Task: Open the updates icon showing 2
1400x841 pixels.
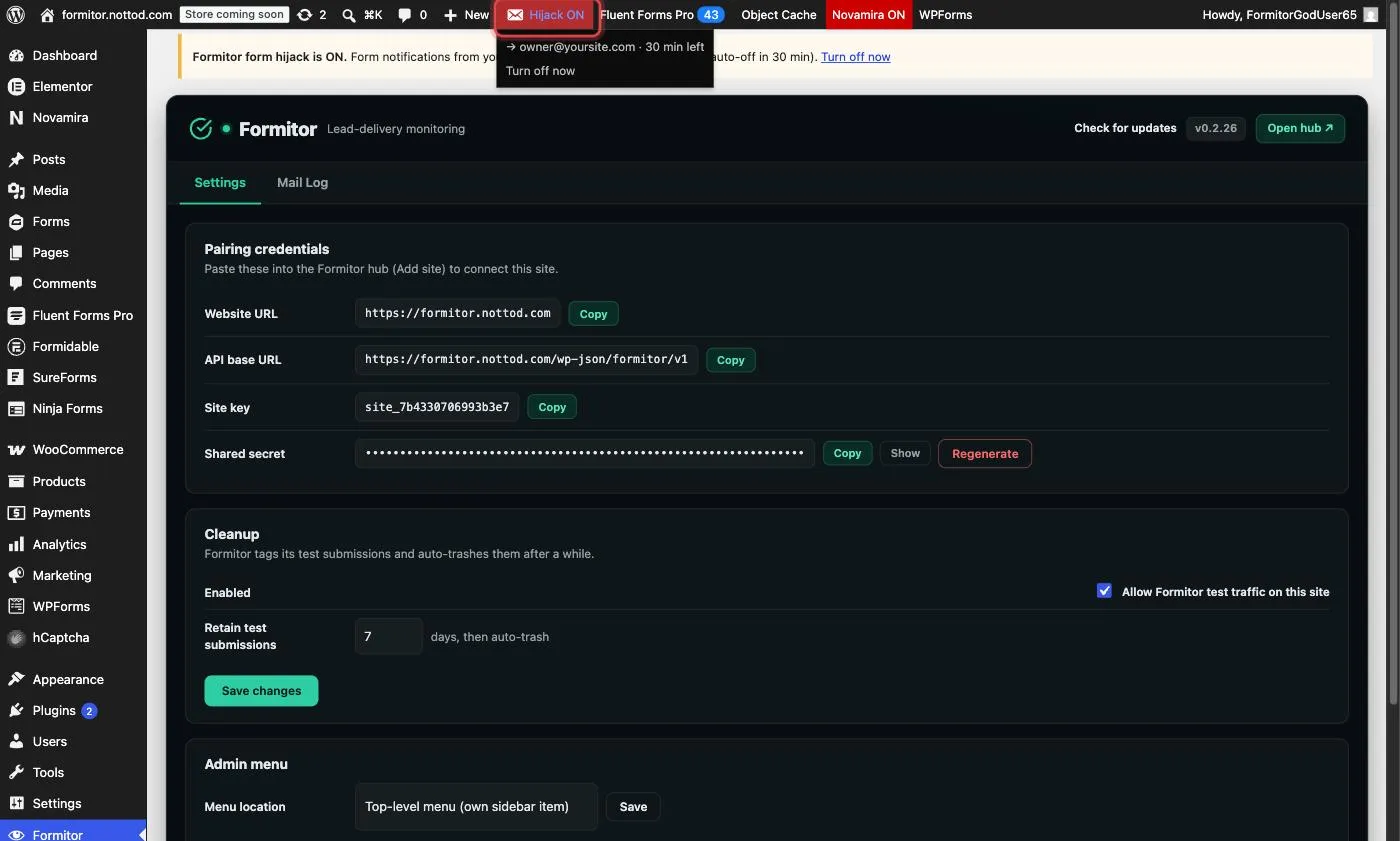Action: pos(304,15)
